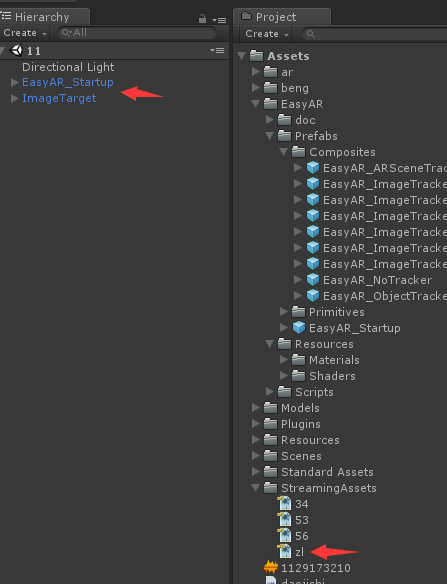Screen dimensions: 447x584
Task: Toggle the Hierarchy panel lock icon
Action: [x=202, y=19]
